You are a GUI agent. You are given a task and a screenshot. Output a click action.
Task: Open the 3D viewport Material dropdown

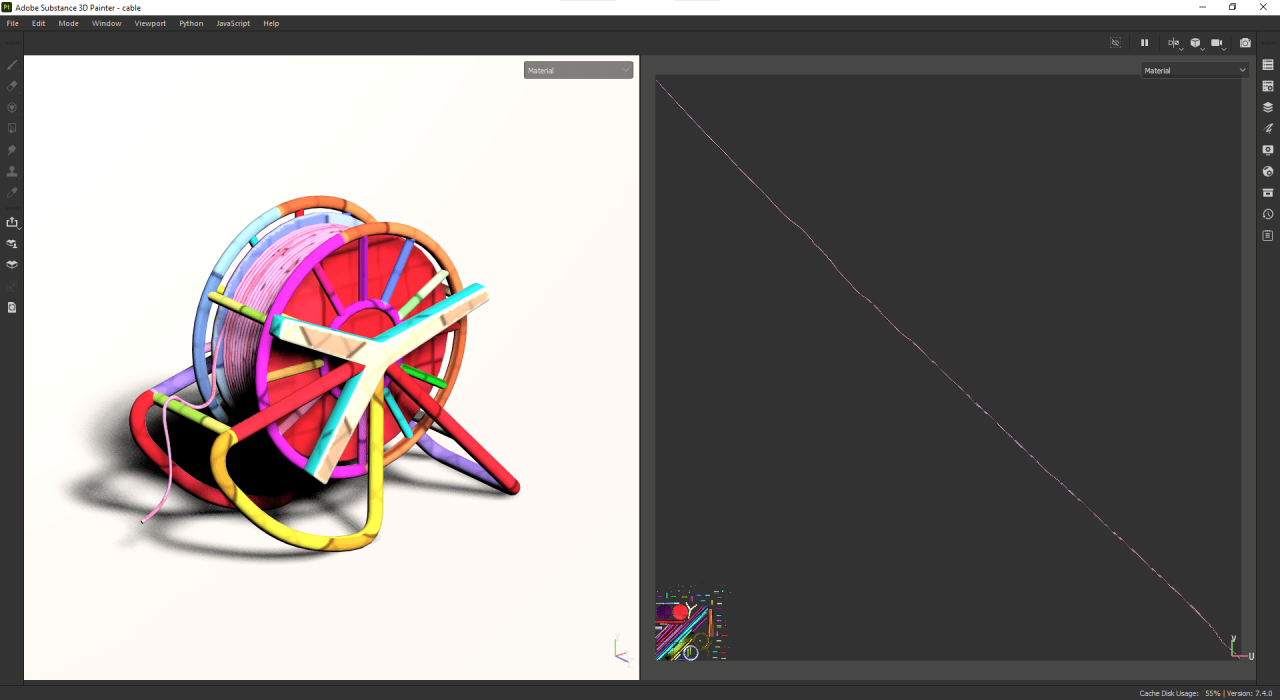click(578, 70)
